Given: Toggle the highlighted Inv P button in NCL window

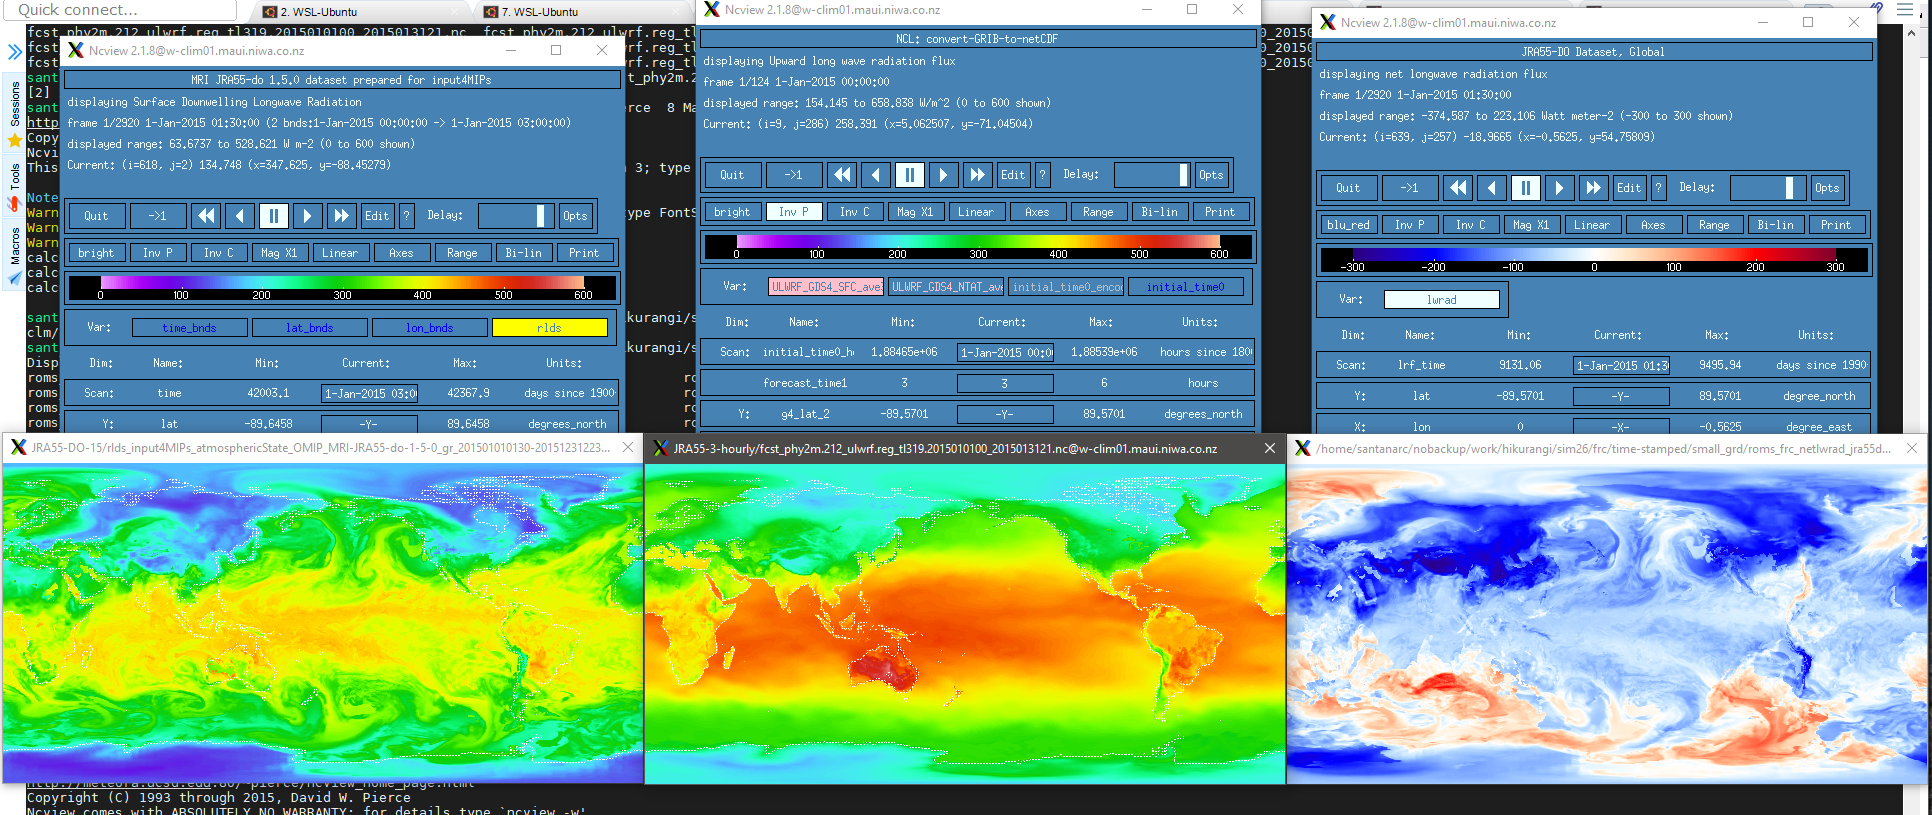Looking at the screenshot, I should [x=793, y=212].
